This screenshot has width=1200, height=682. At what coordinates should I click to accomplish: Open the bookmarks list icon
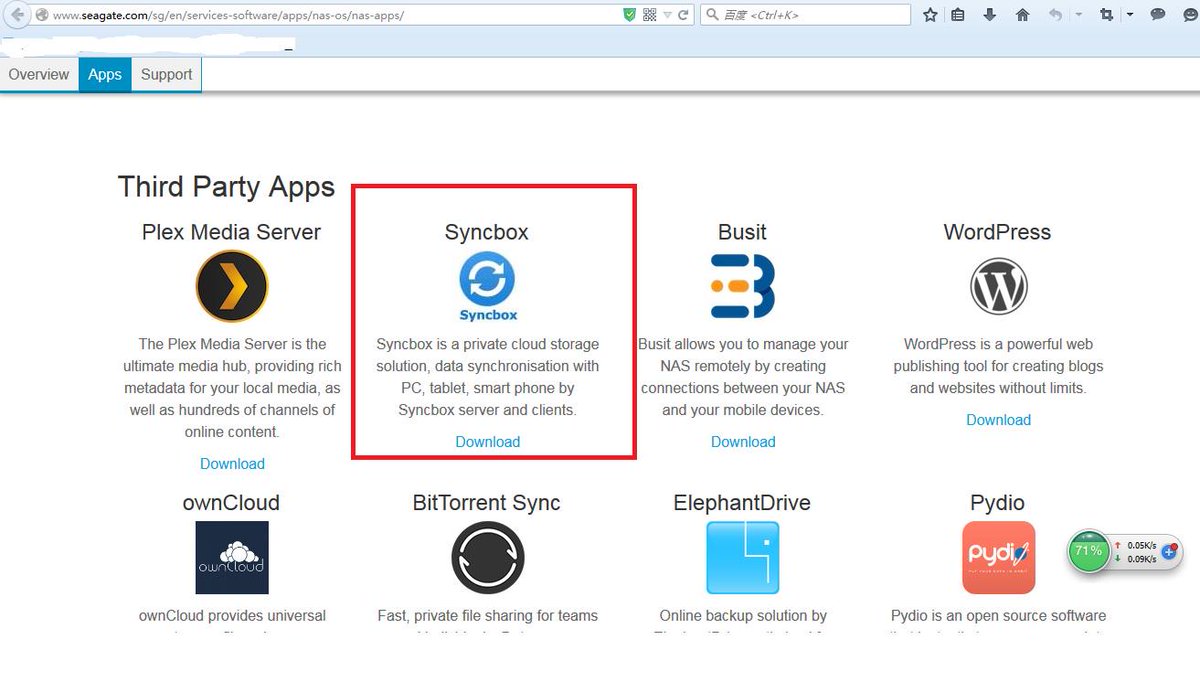[x=958, y=15]
